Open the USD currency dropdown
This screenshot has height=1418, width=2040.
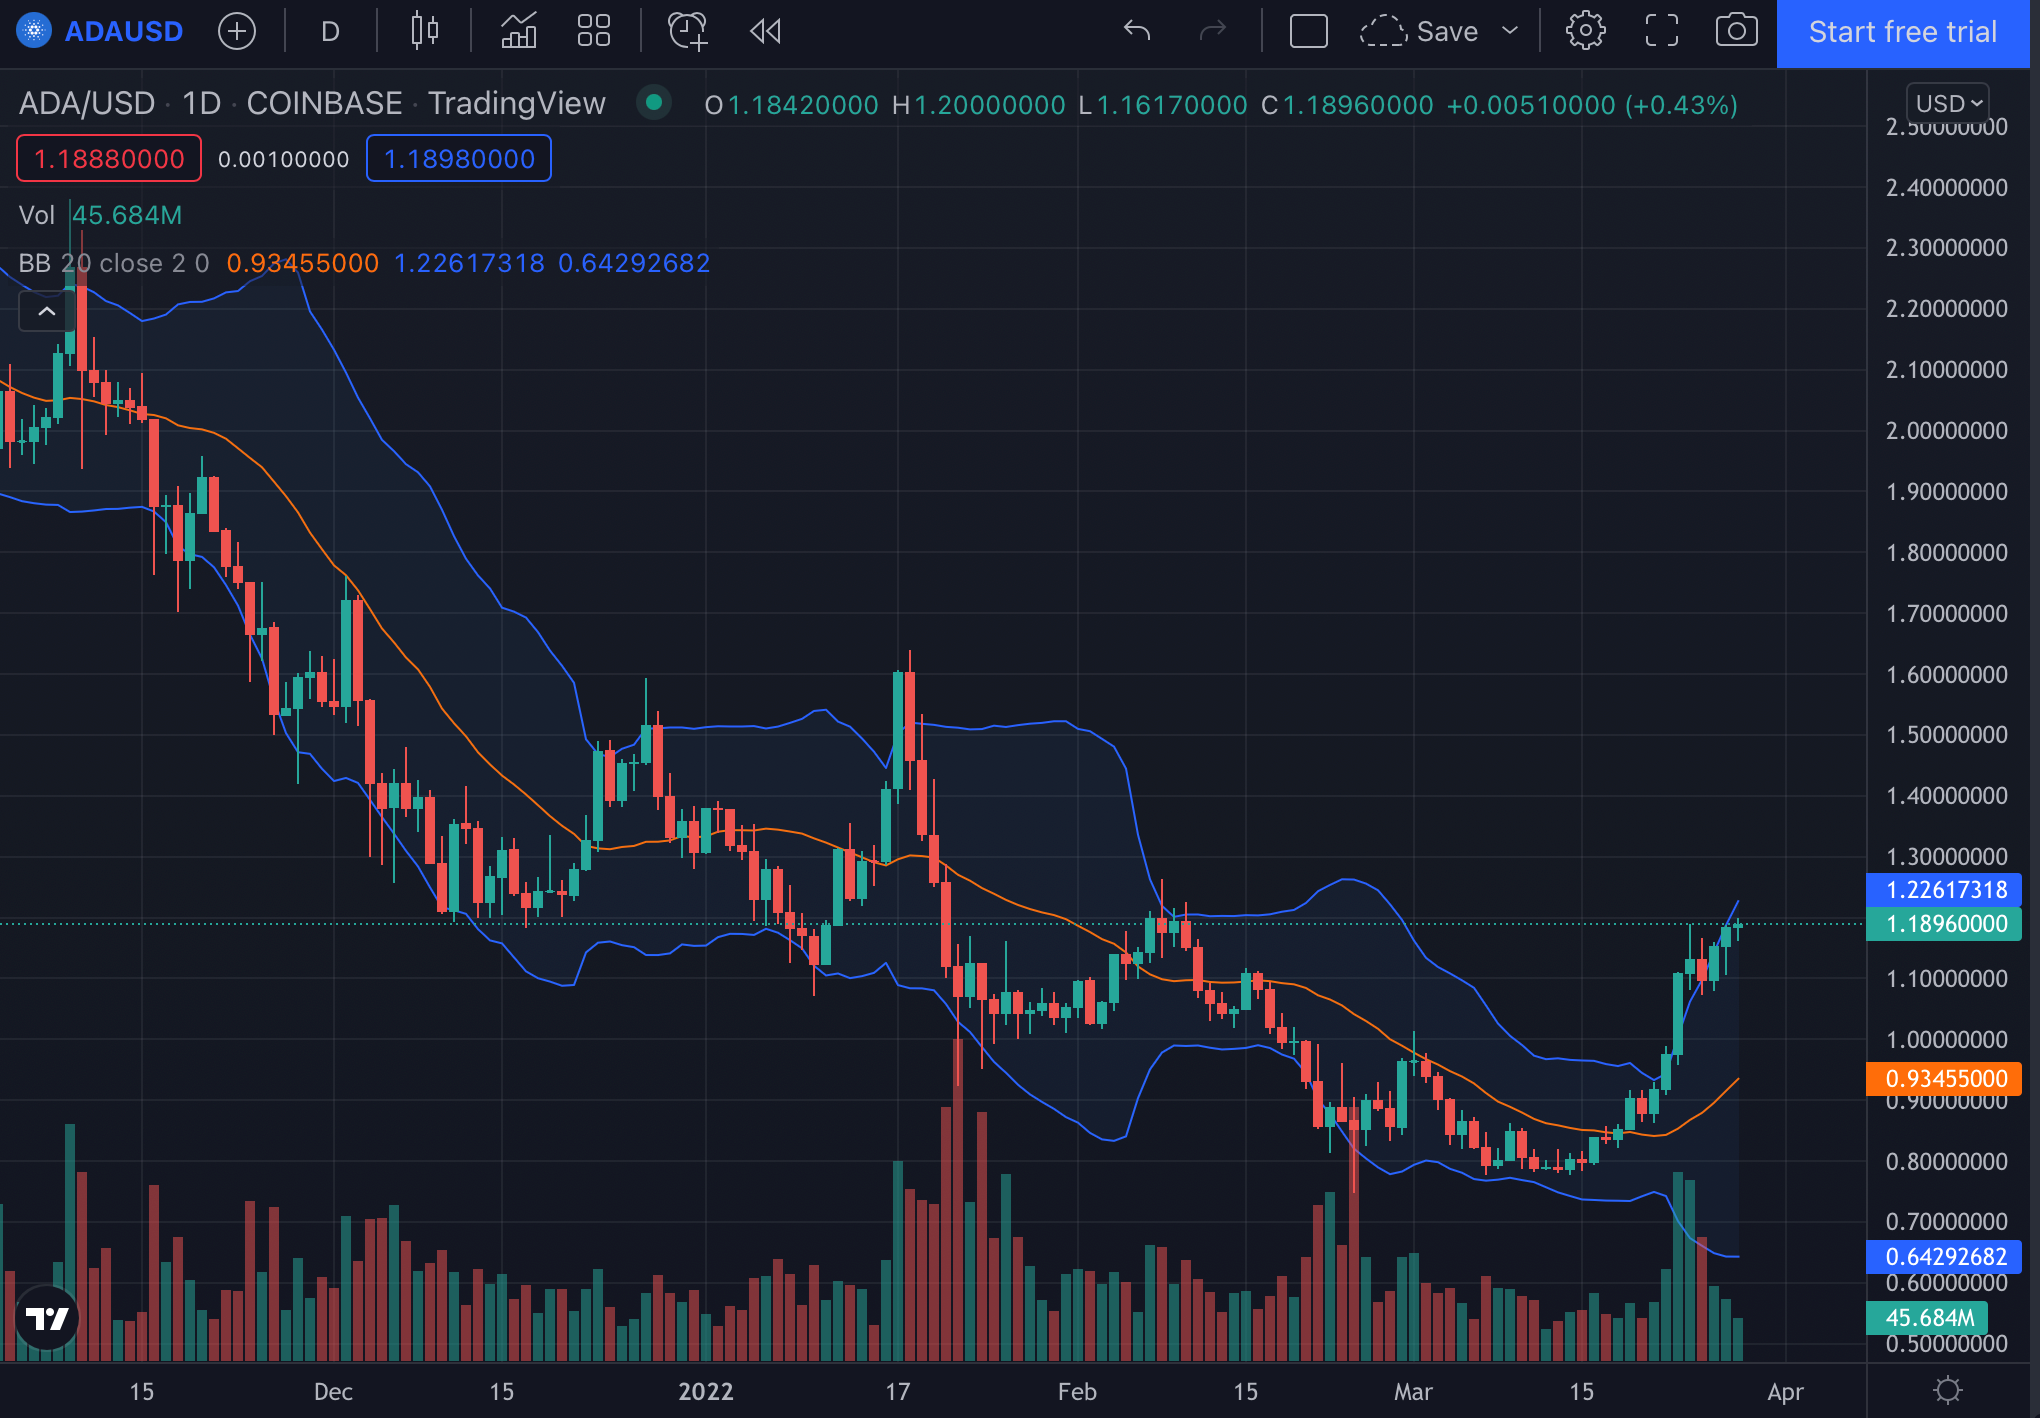tap(1948, 103)
